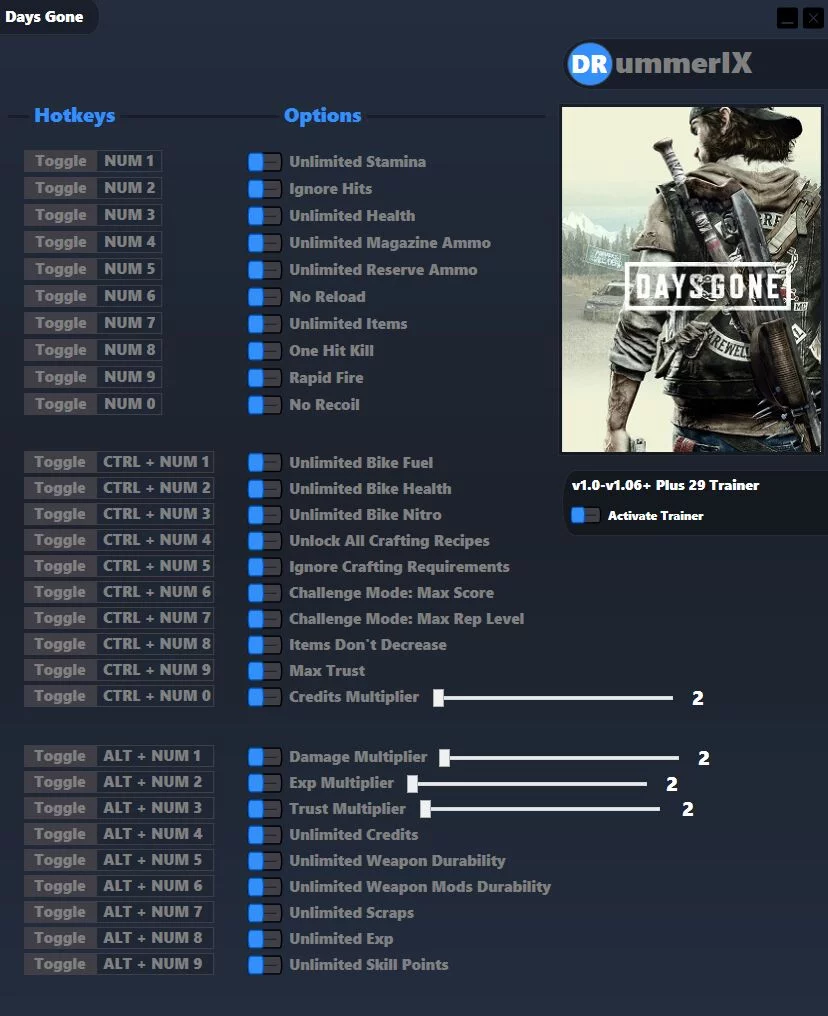This screenshot has width=828, height=1016.
Task: Toggle Unlimited Stamina on
Action: point(264,162)
